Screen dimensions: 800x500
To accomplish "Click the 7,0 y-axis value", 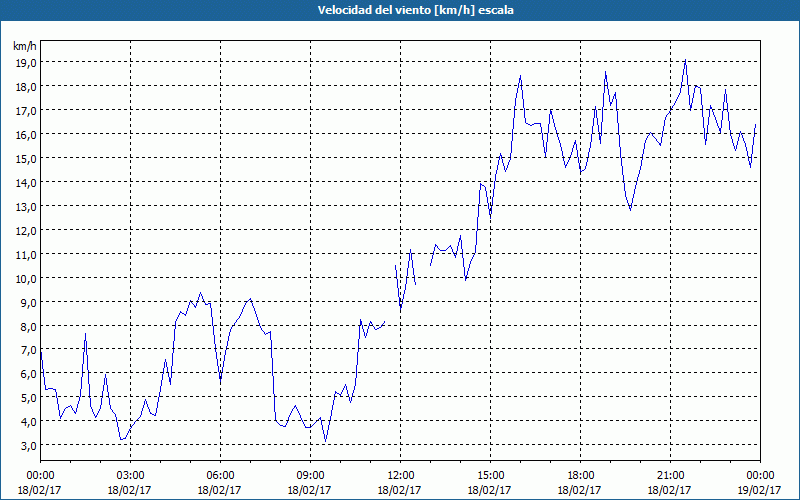I will pos(29,349).
